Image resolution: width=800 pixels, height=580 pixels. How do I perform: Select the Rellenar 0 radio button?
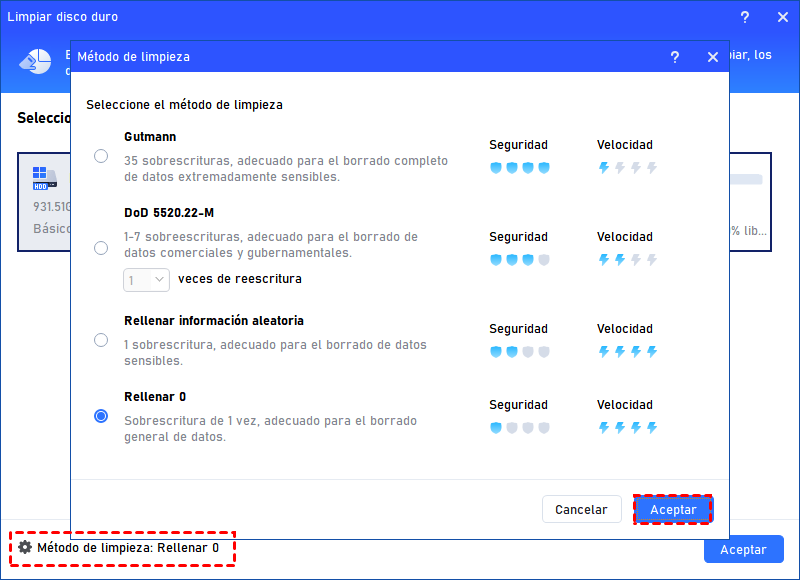[x=101, y=416]
